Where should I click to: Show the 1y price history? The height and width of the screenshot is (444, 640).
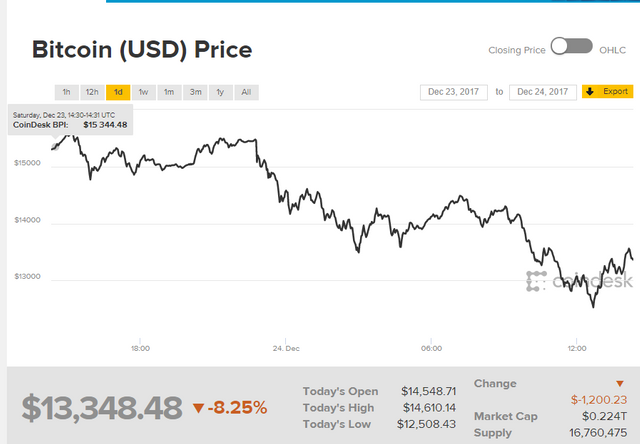(220, 92)
